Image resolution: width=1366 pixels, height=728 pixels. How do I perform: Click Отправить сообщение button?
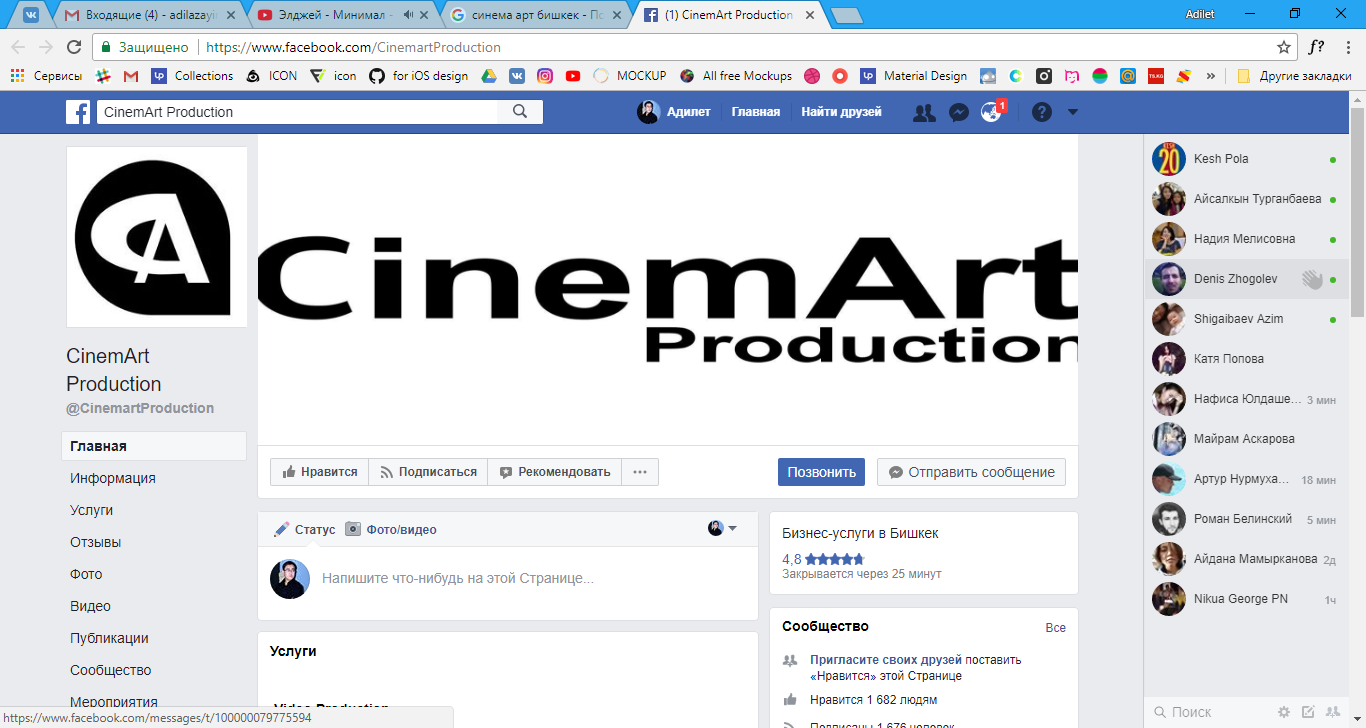pyautogui.click(x=971, y=472)
